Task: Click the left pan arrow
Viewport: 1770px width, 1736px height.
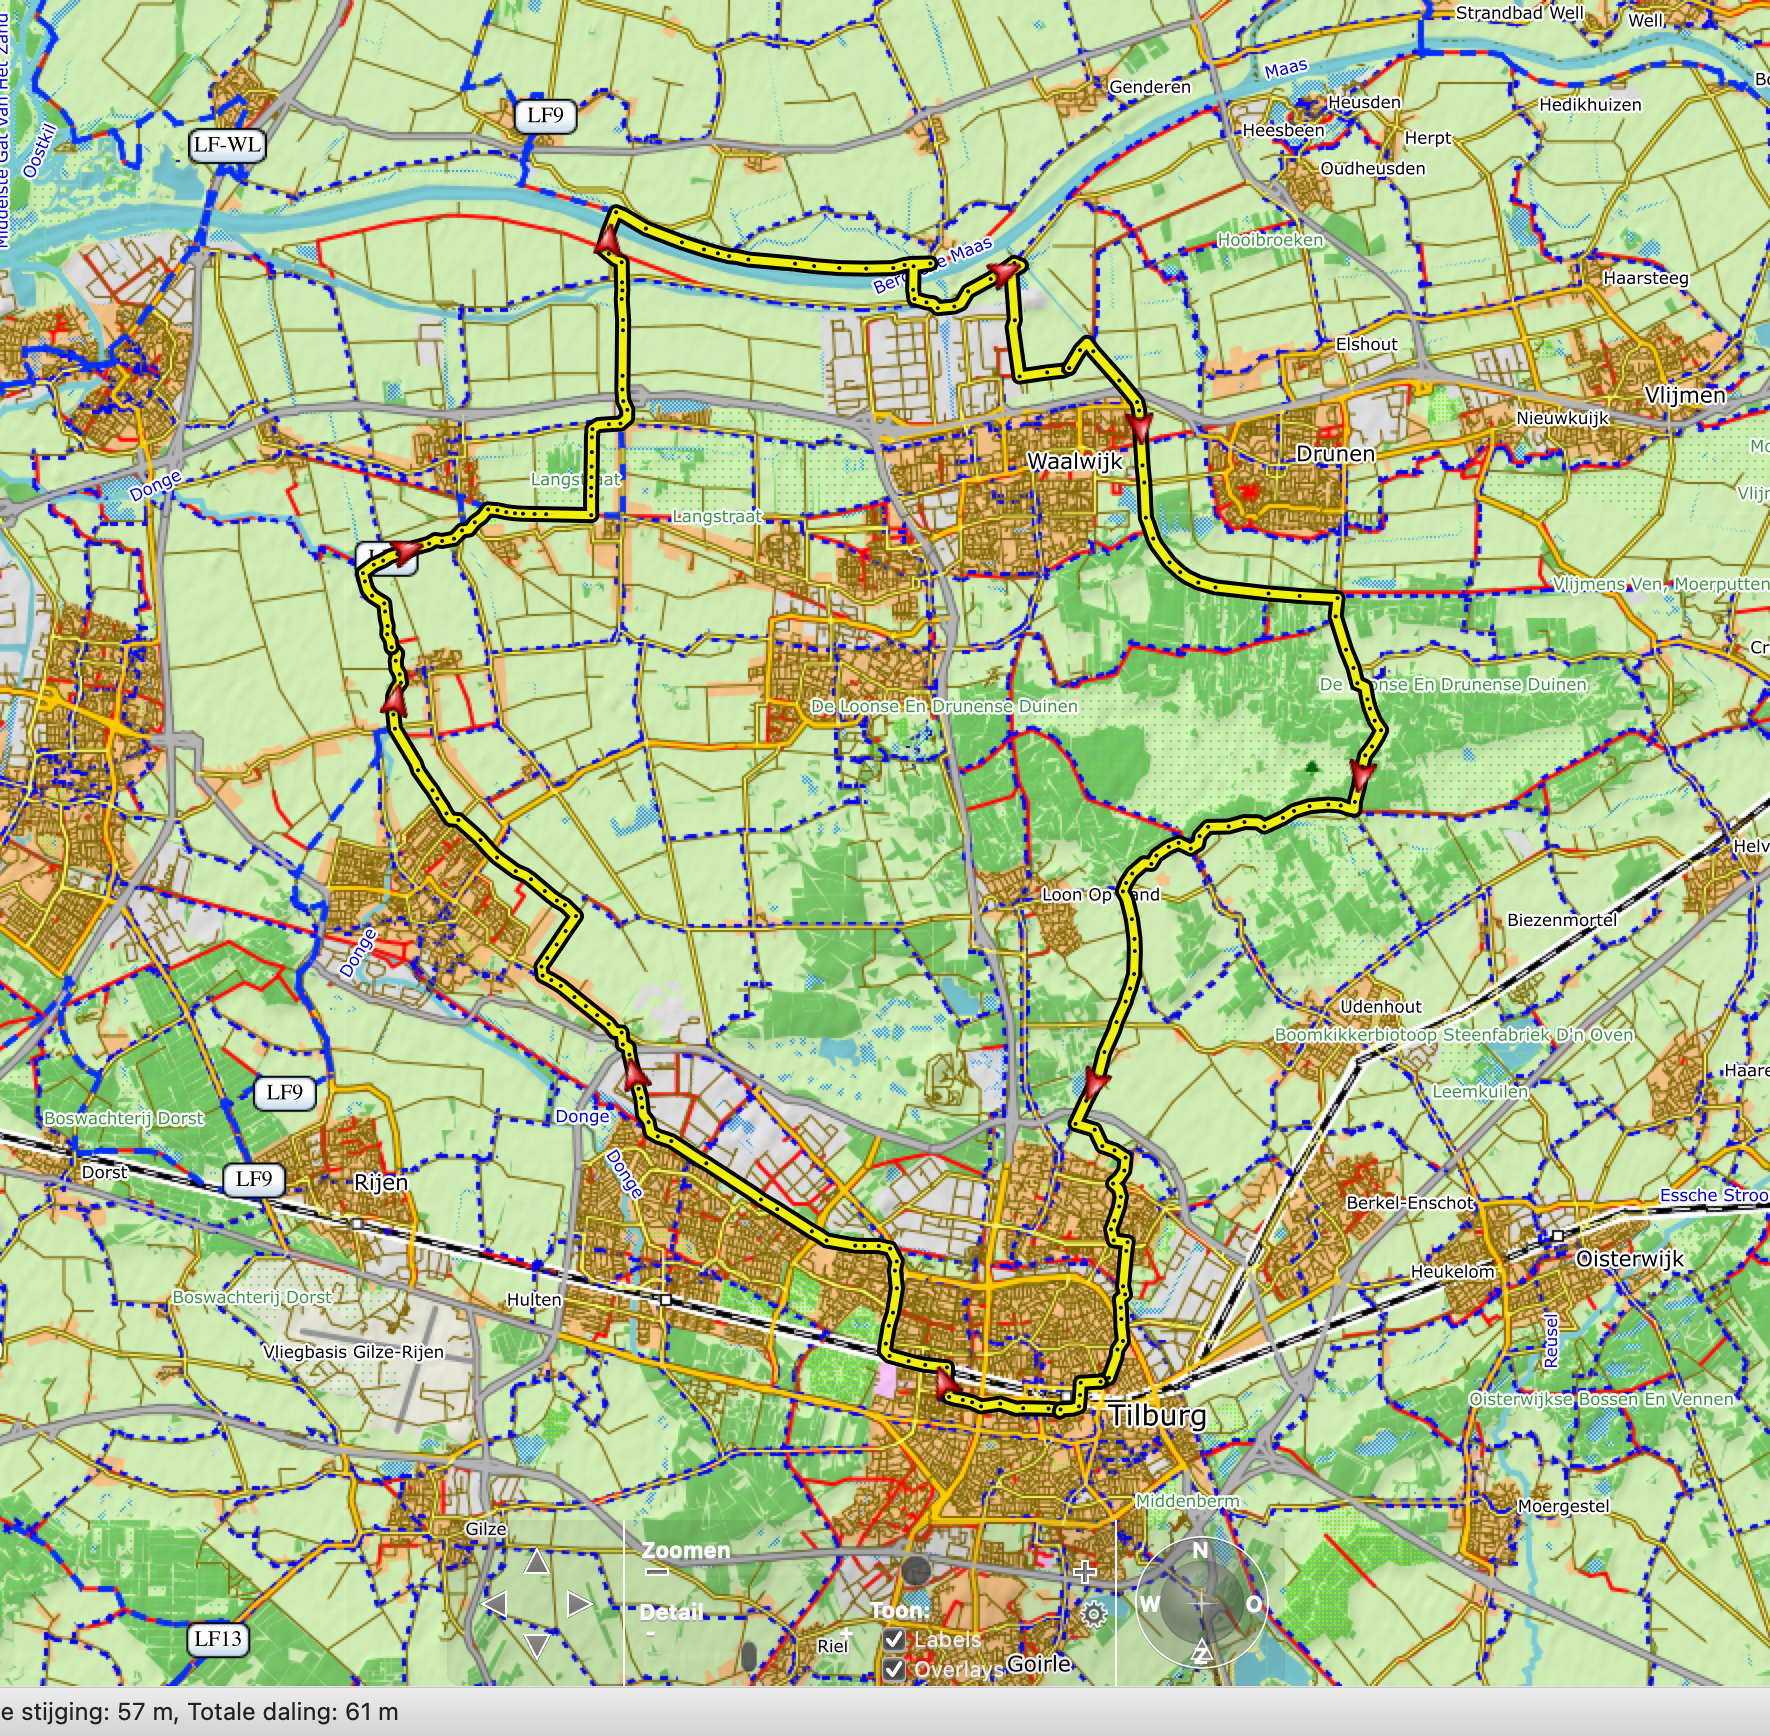Action: (494, 1605)
